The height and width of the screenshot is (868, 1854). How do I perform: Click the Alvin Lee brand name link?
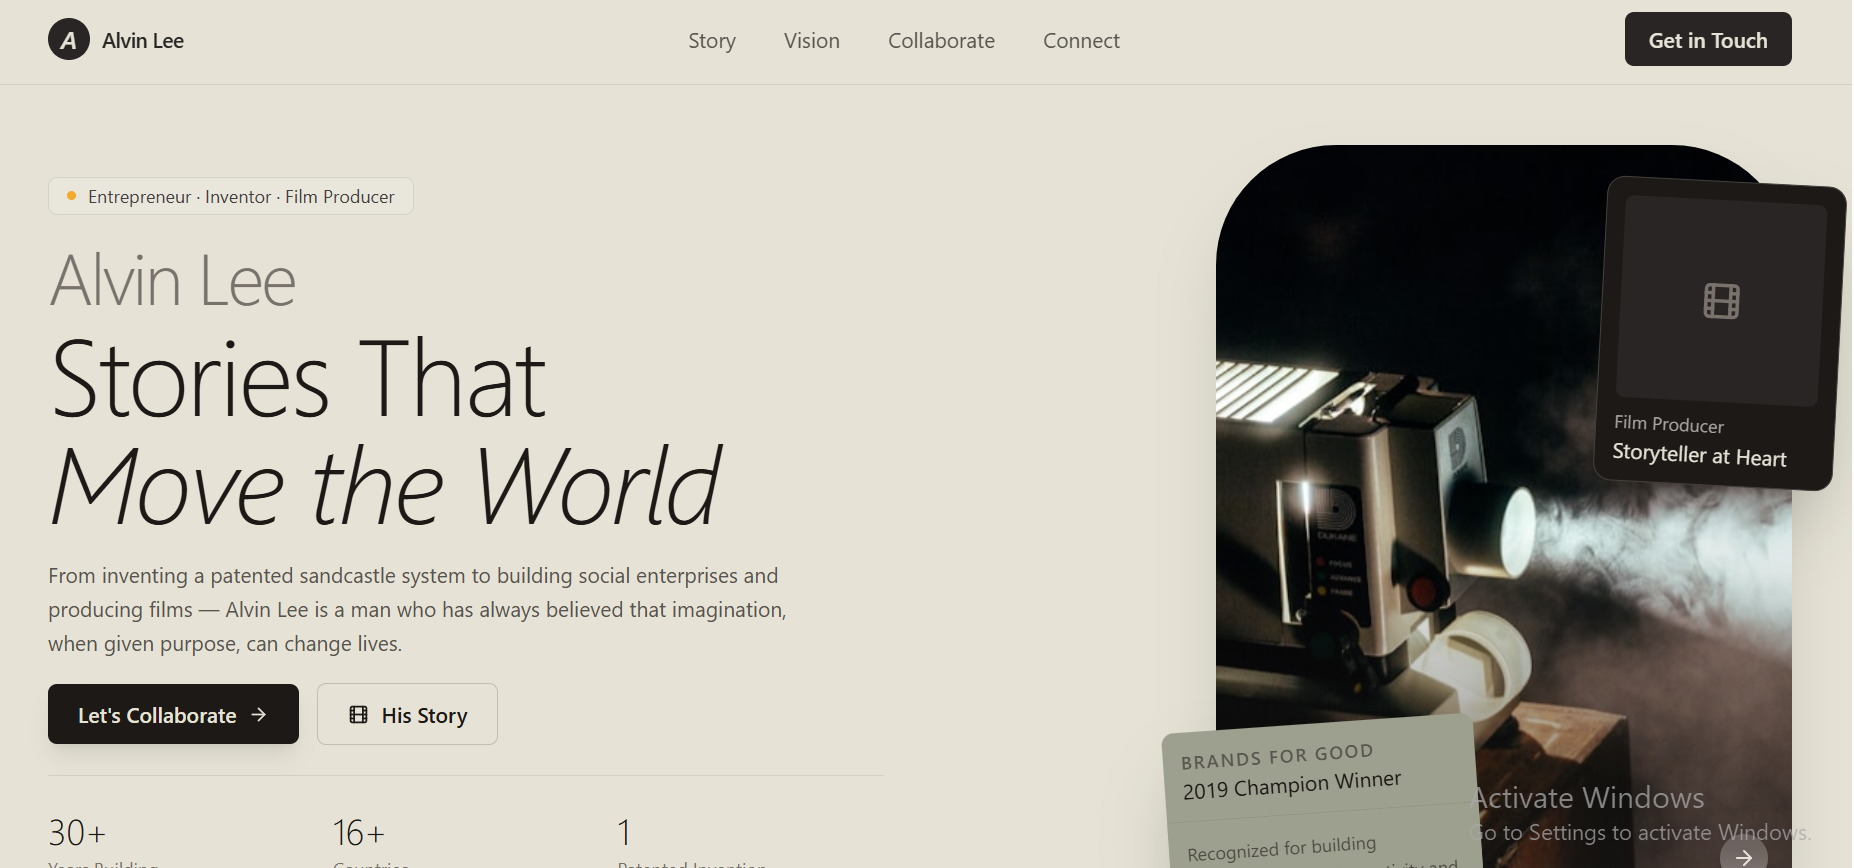pos(143,41)
